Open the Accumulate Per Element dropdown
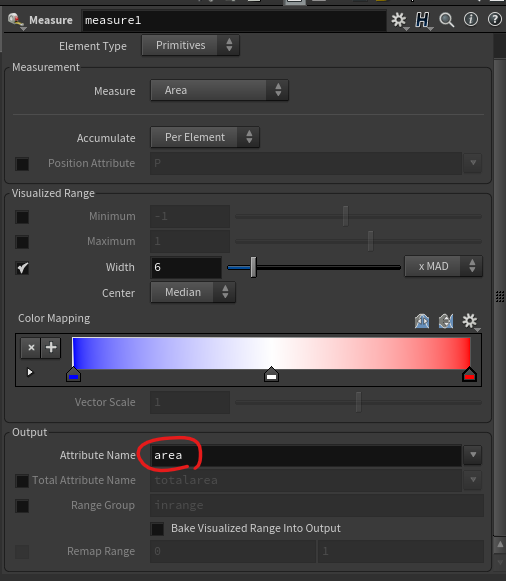Screen dimensions: 506x581 [x=205, y=137]
